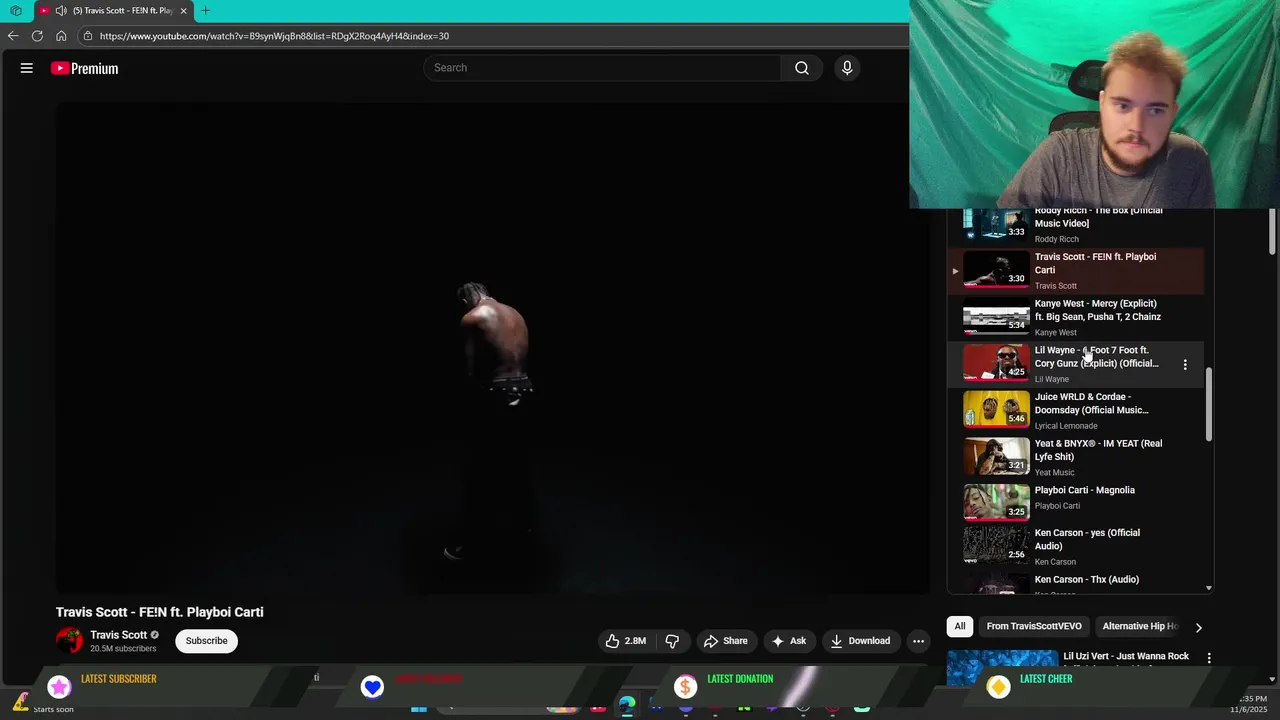Open the Ask AI button
Image resolution: width=1280 pixels, height=720 pixels.
point(789,641)
